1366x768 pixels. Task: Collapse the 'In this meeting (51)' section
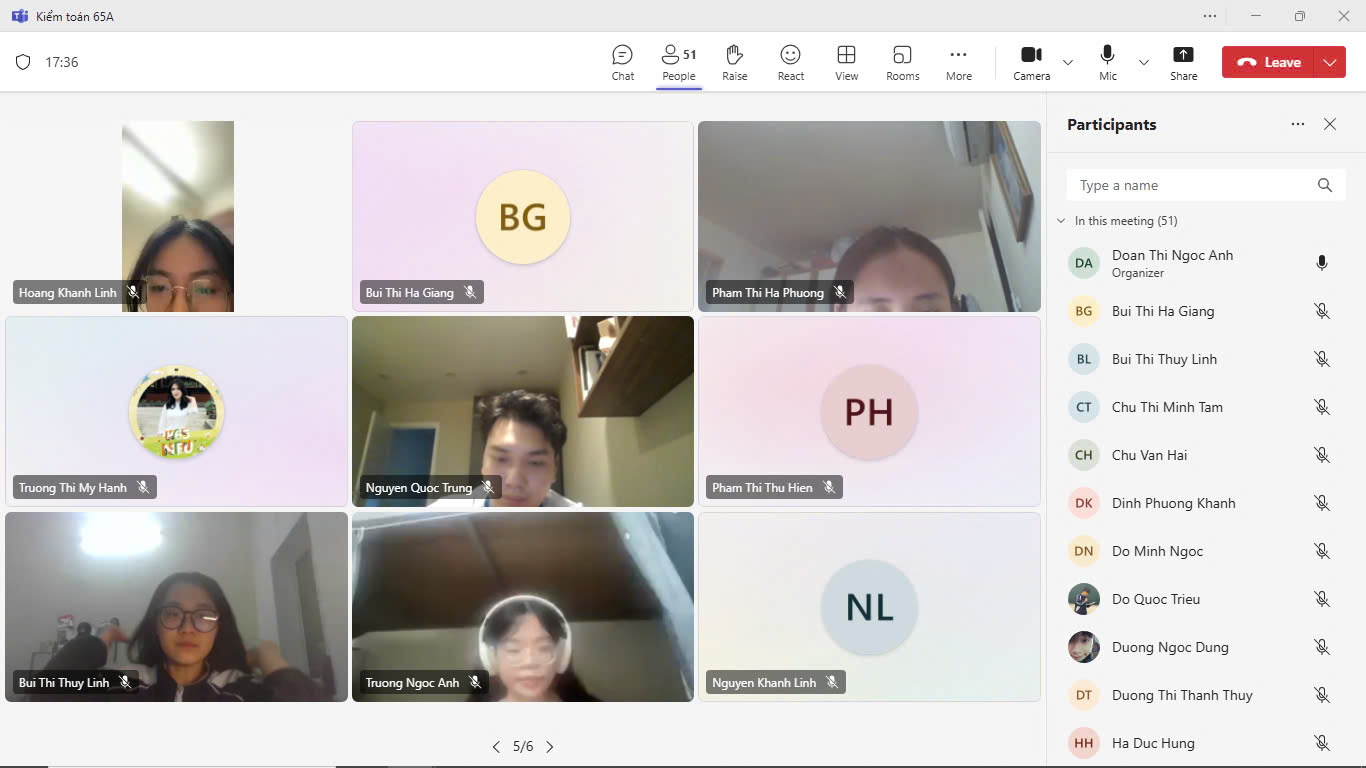[x=1061, y=221]
